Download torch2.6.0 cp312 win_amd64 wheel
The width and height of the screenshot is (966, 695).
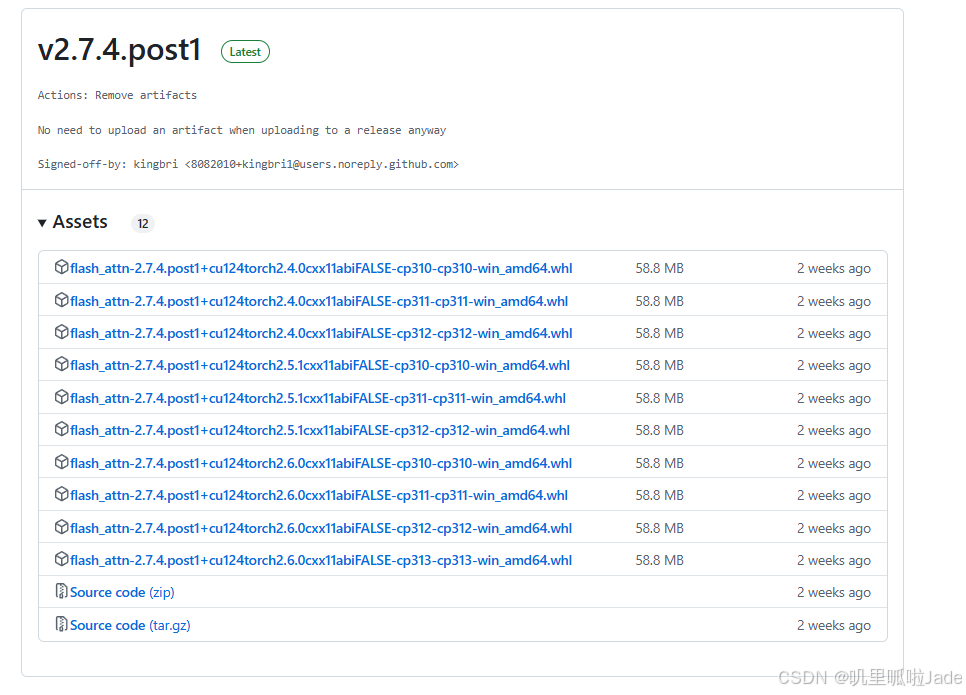(x=321, y=529)
